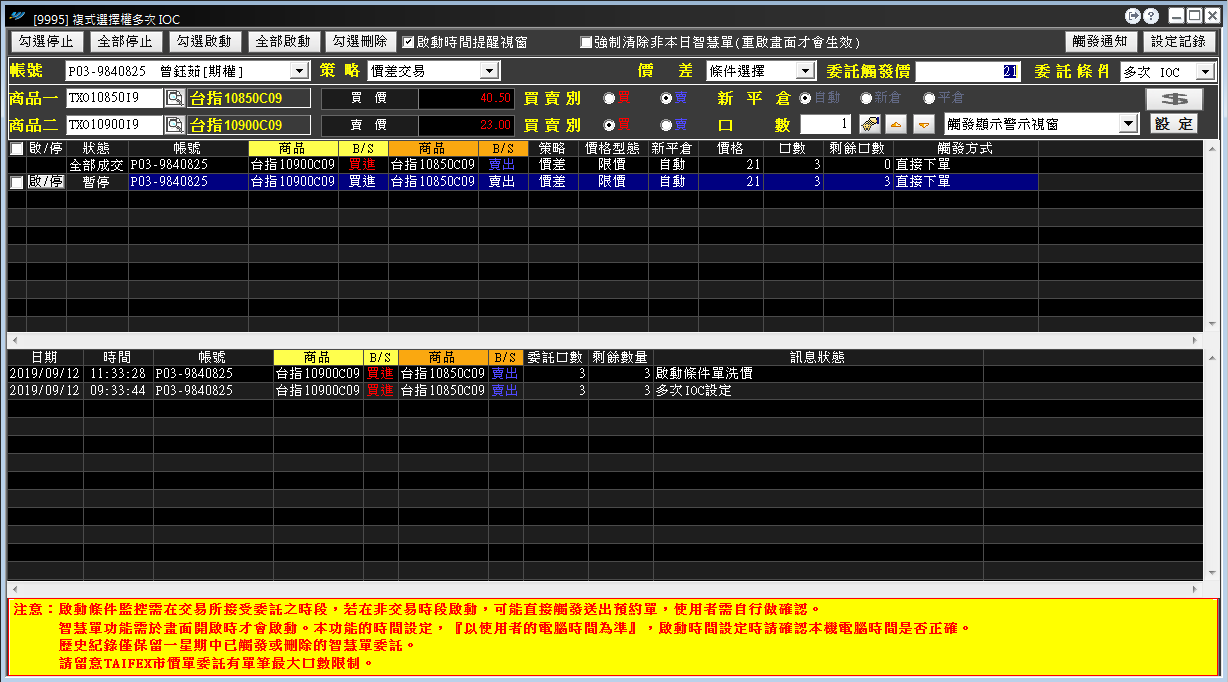Check the box on the 暫停 order row
The image size is (1228, 682).
click(16, 182)
